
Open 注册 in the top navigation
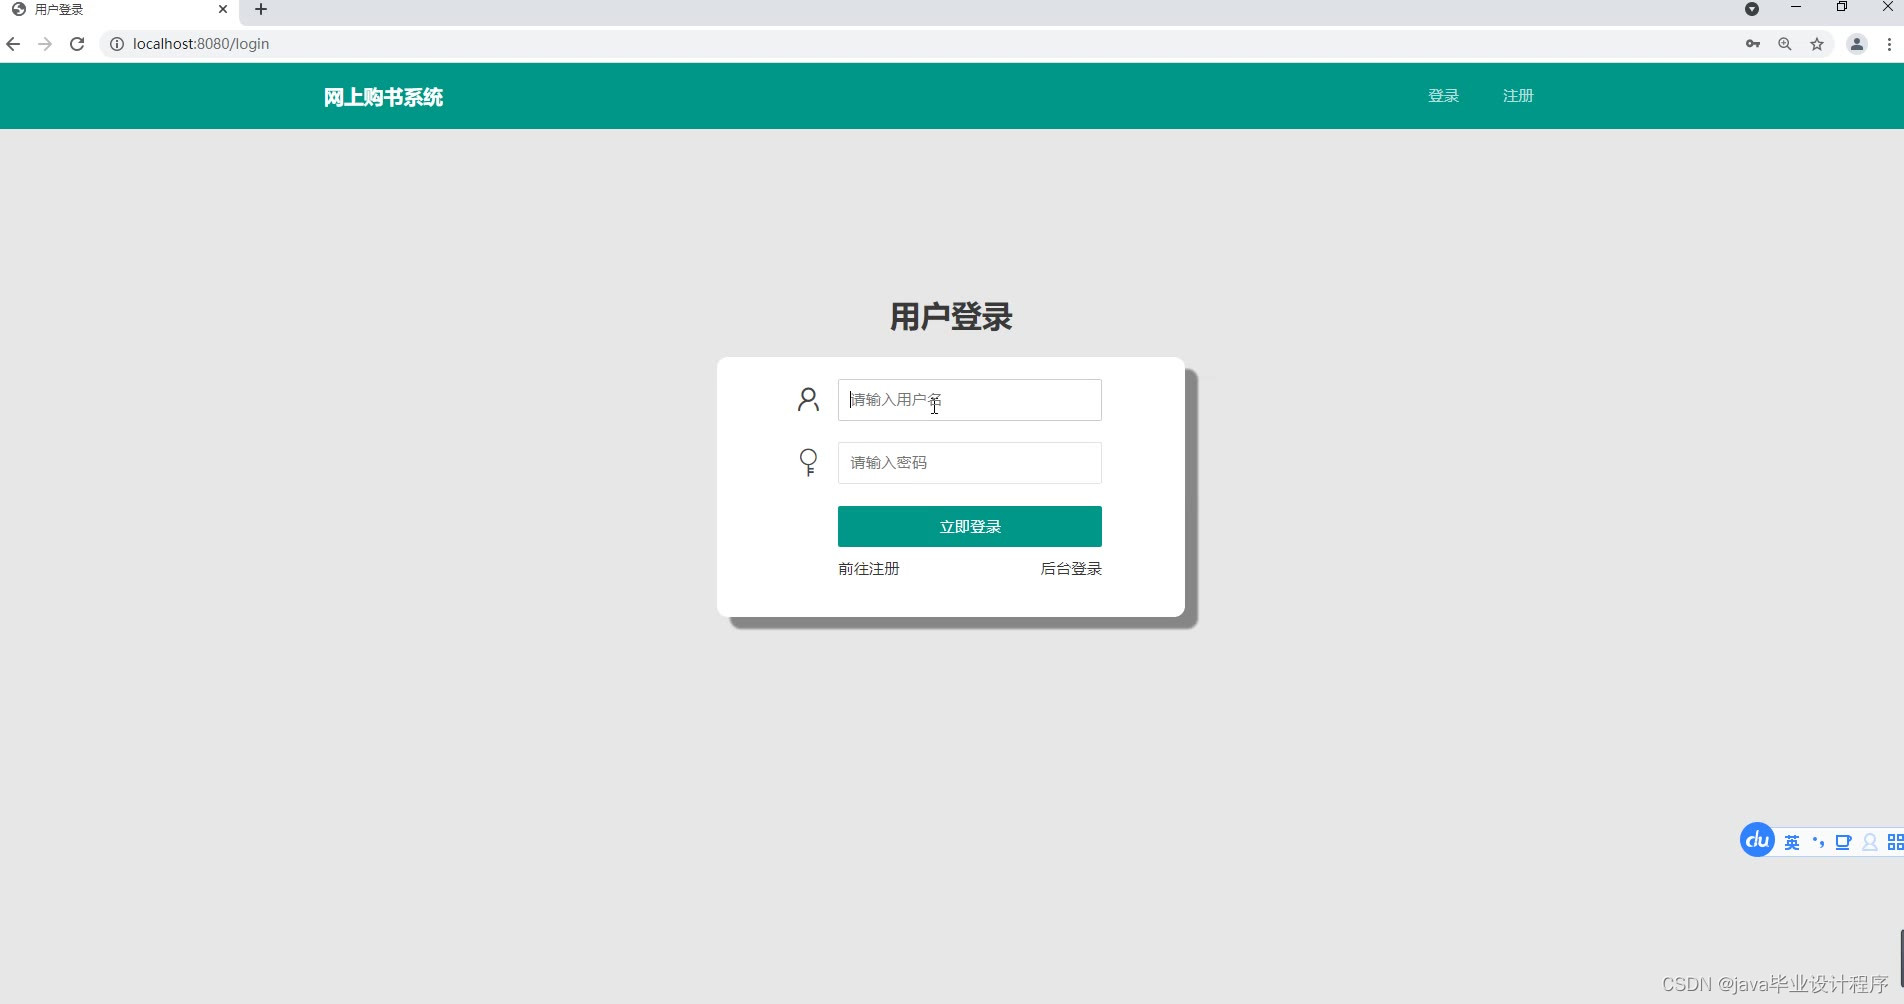(x=1518, y=96)
